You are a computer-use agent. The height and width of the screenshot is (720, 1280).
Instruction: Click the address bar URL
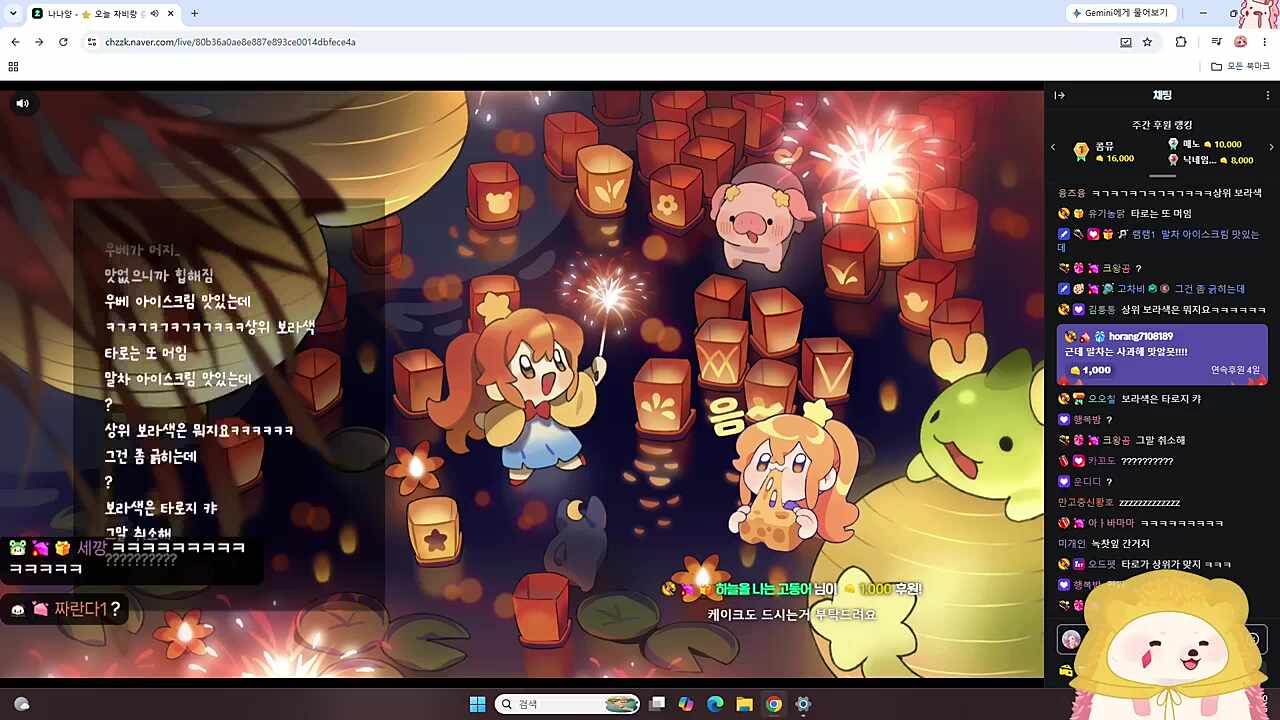pos(230,42)
